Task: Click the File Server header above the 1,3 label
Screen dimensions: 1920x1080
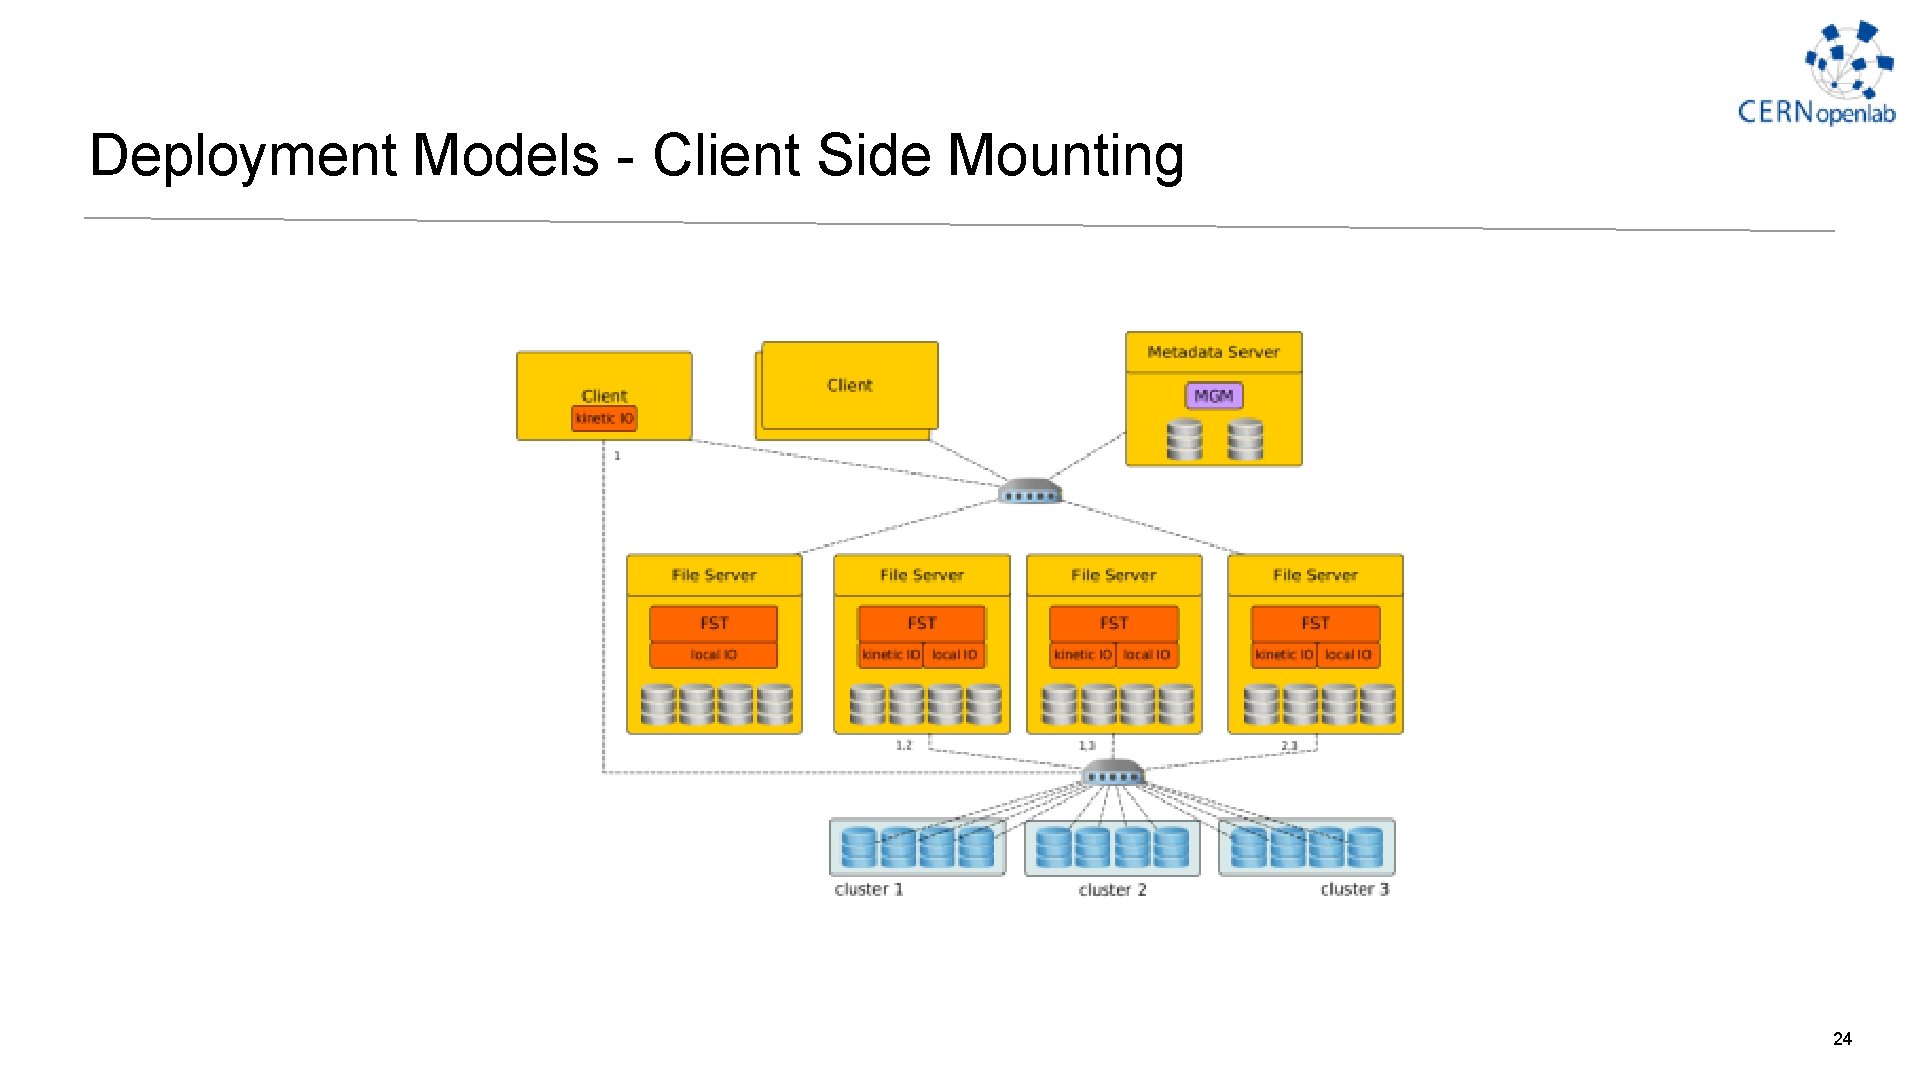Action: [x=1113, y=575]
